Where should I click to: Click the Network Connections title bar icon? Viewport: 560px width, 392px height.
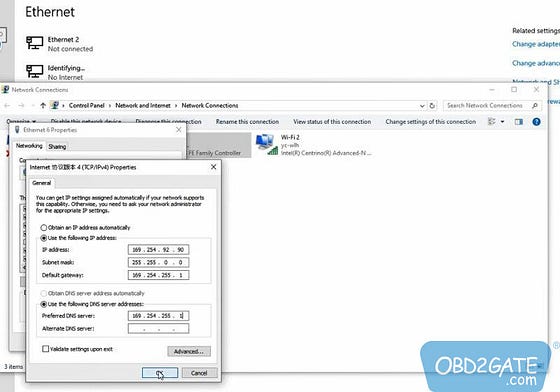tap(5, 90)
